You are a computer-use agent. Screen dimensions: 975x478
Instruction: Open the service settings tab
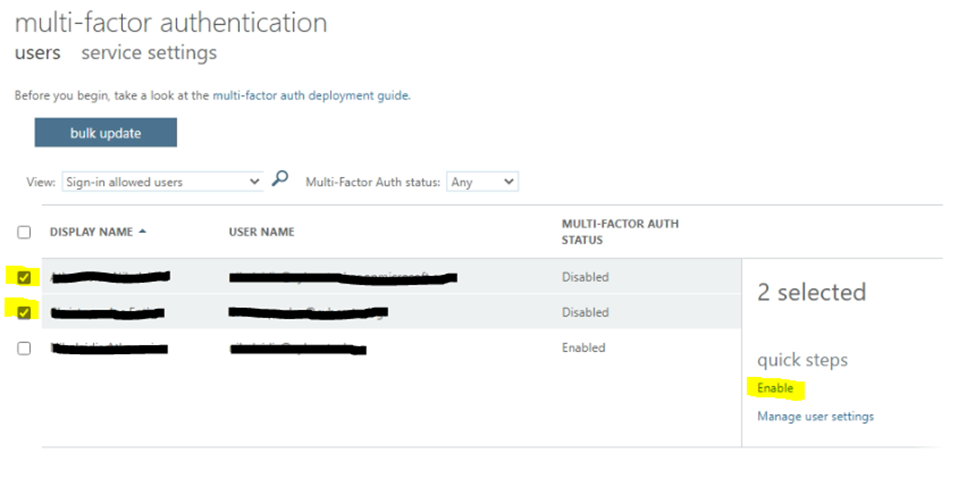coord(149,53)
